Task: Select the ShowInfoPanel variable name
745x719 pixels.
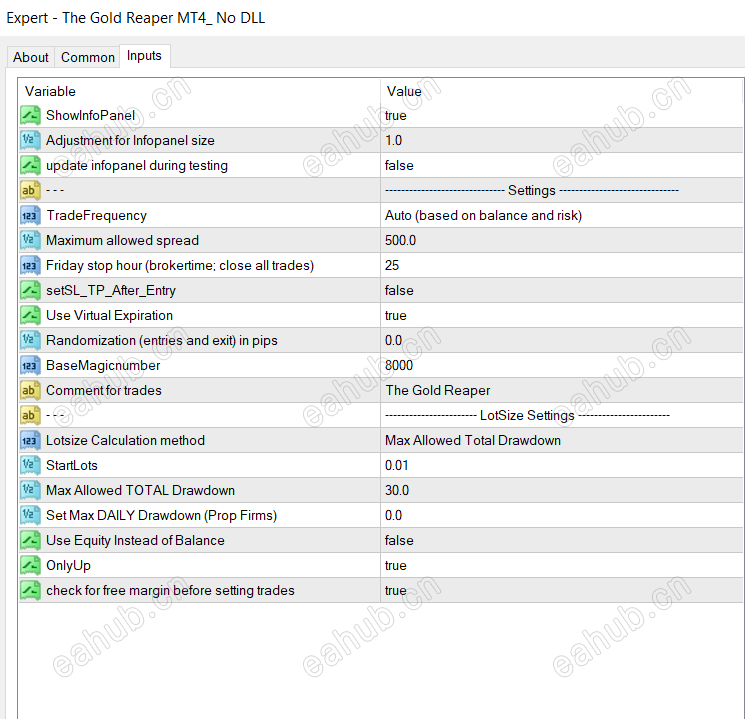Action: [x=90, y=115]
